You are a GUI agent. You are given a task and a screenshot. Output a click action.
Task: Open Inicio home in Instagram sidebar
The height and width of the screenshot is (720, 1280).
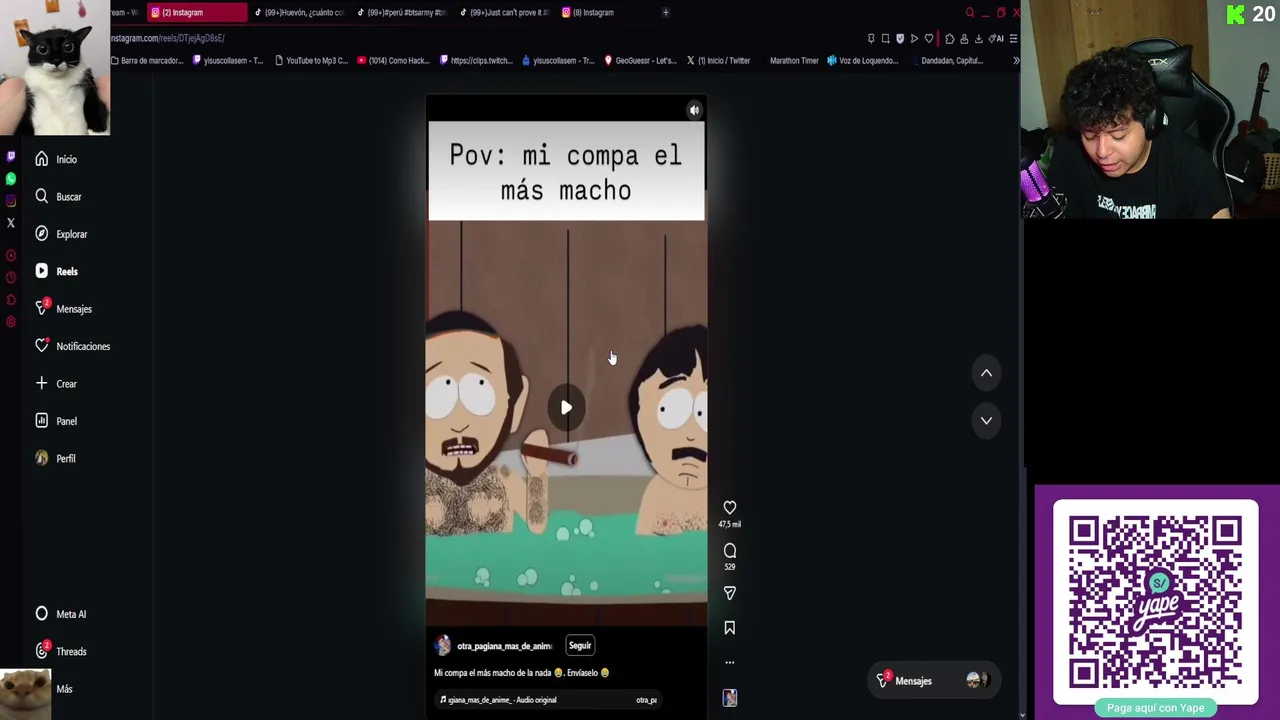56,159
